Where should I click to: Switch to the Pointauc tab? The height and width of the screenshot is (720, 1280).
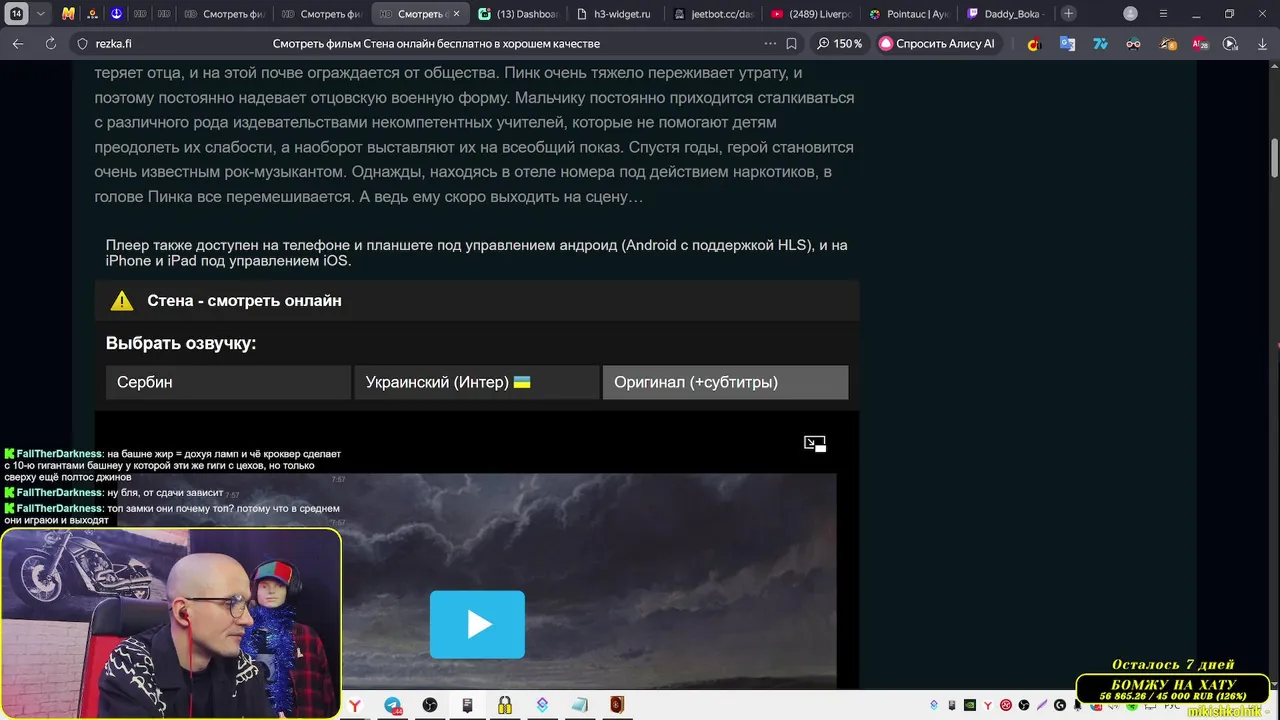point(908,14)
